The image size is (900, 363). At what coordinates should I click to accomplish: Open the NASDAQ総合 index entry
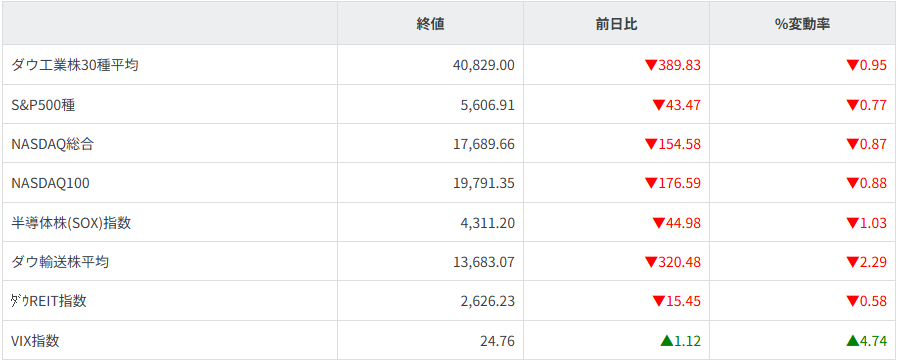tap(52, 144)
